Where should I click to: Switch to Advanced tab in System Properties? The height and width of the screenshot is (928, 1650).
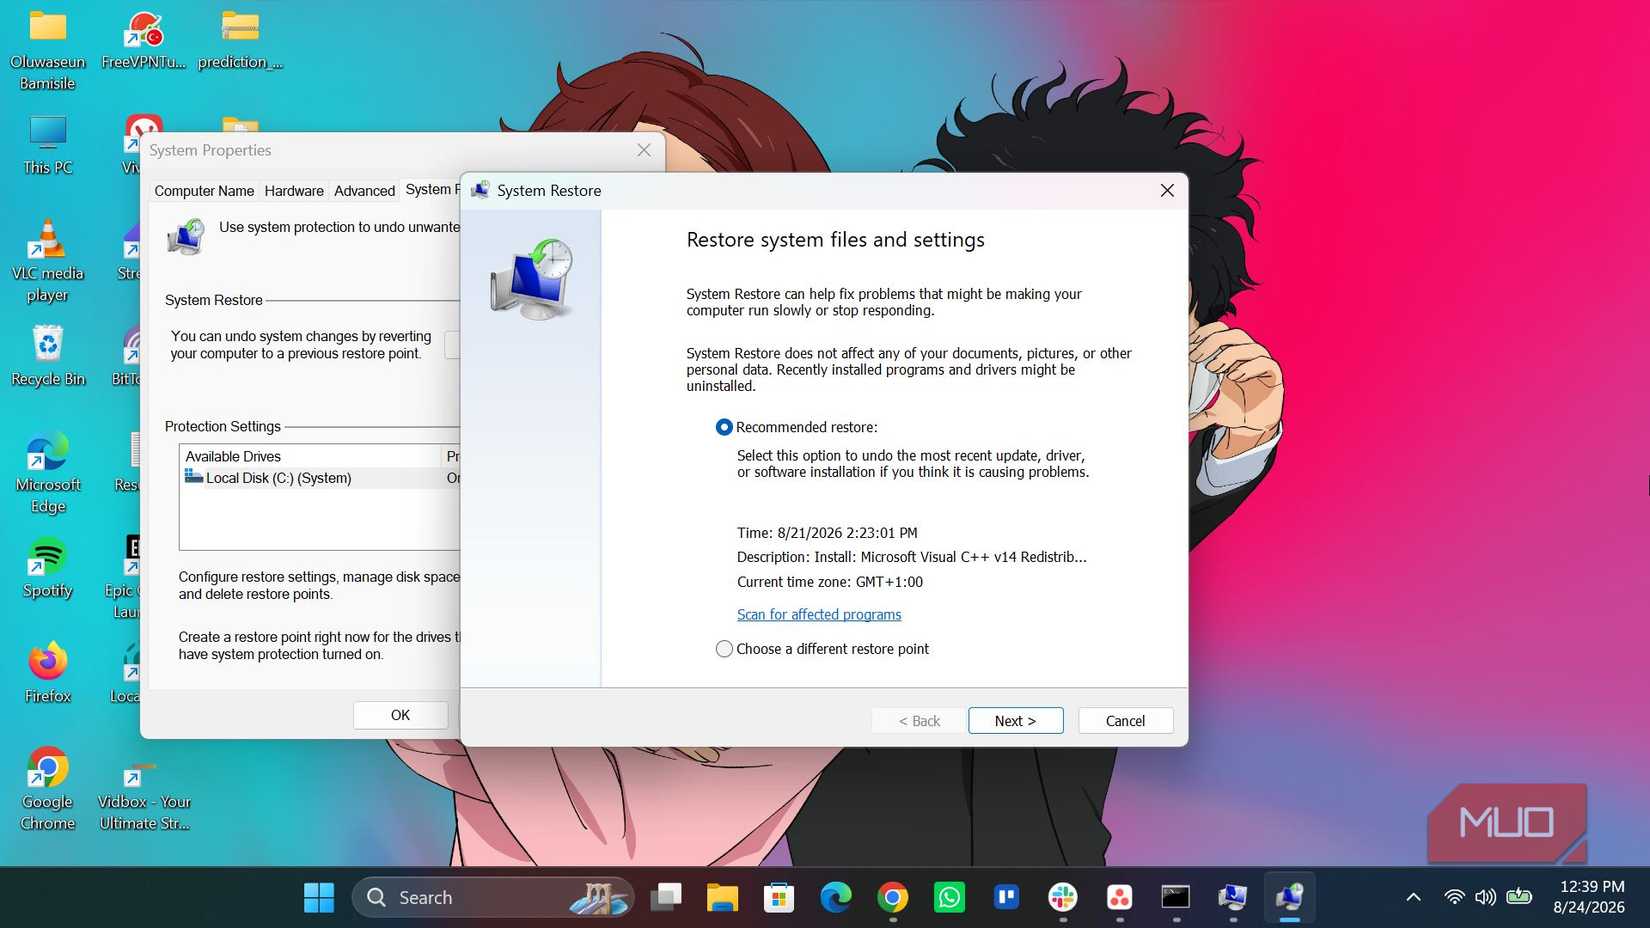tap(364, 190)
